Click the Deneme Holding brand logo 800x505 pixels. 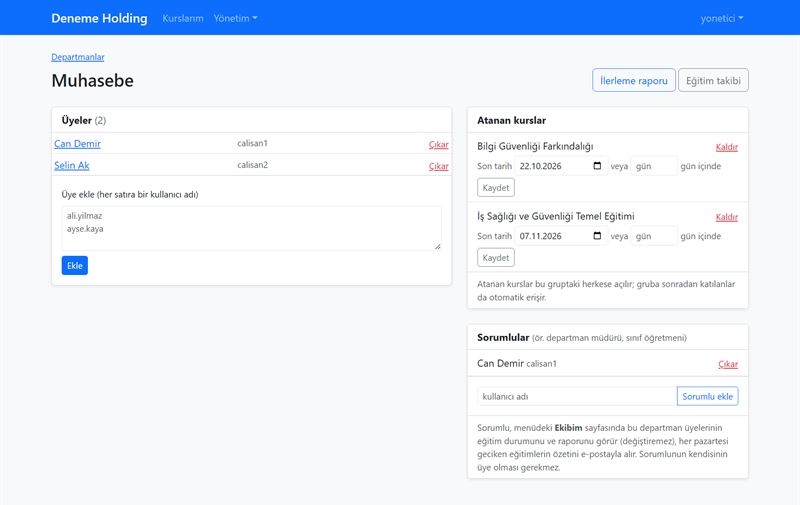pyautogui.click(x=99, y=18)
